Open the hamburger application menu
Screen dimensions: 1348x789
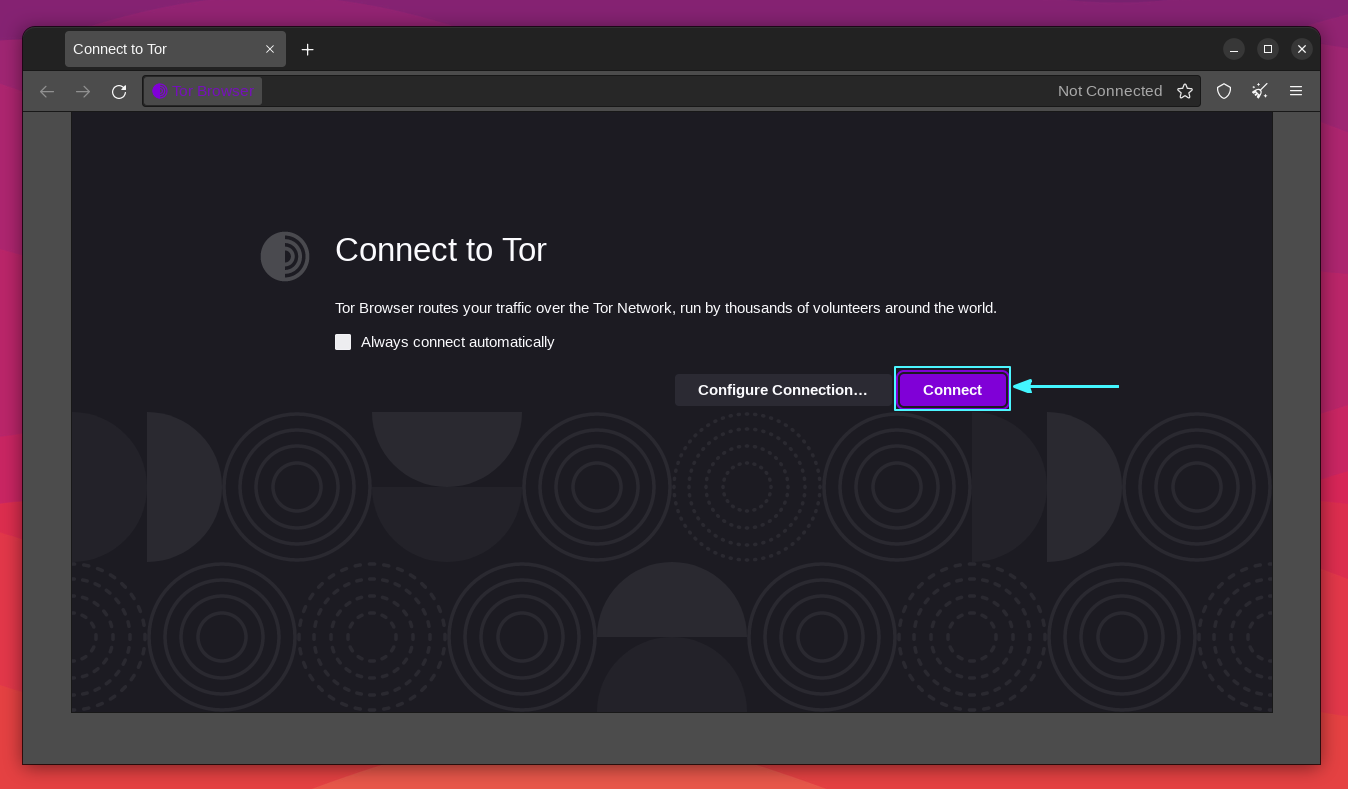point(1296,91)
